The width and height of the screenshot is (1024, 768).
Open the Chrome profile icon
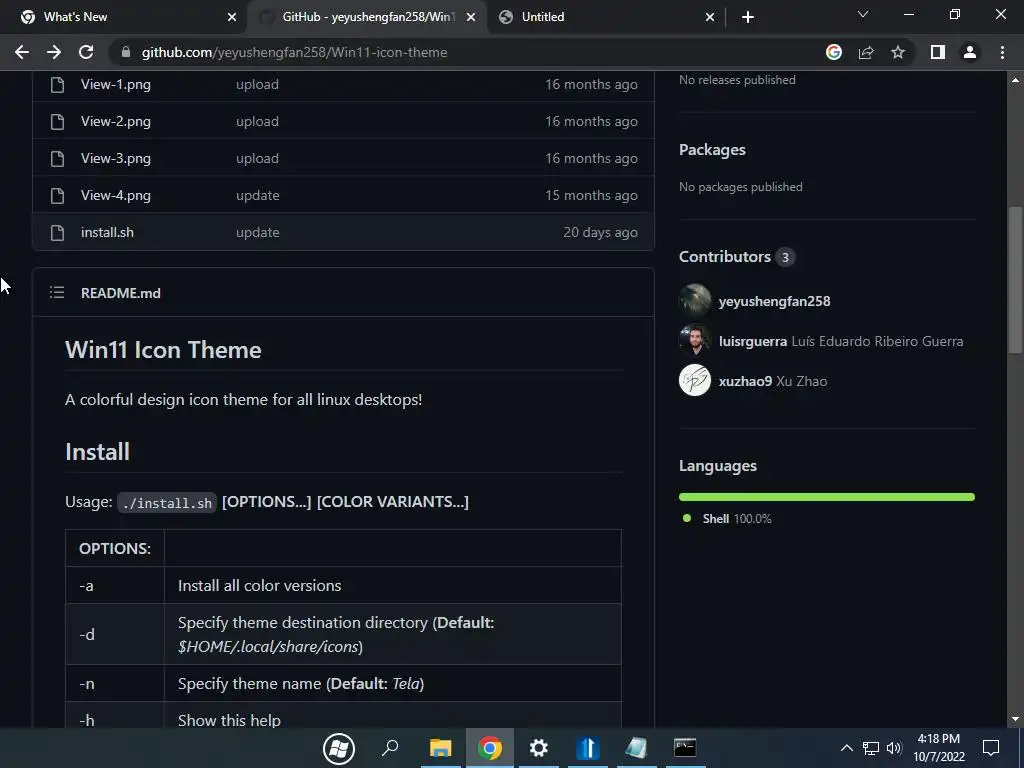(x=970, y=52)
